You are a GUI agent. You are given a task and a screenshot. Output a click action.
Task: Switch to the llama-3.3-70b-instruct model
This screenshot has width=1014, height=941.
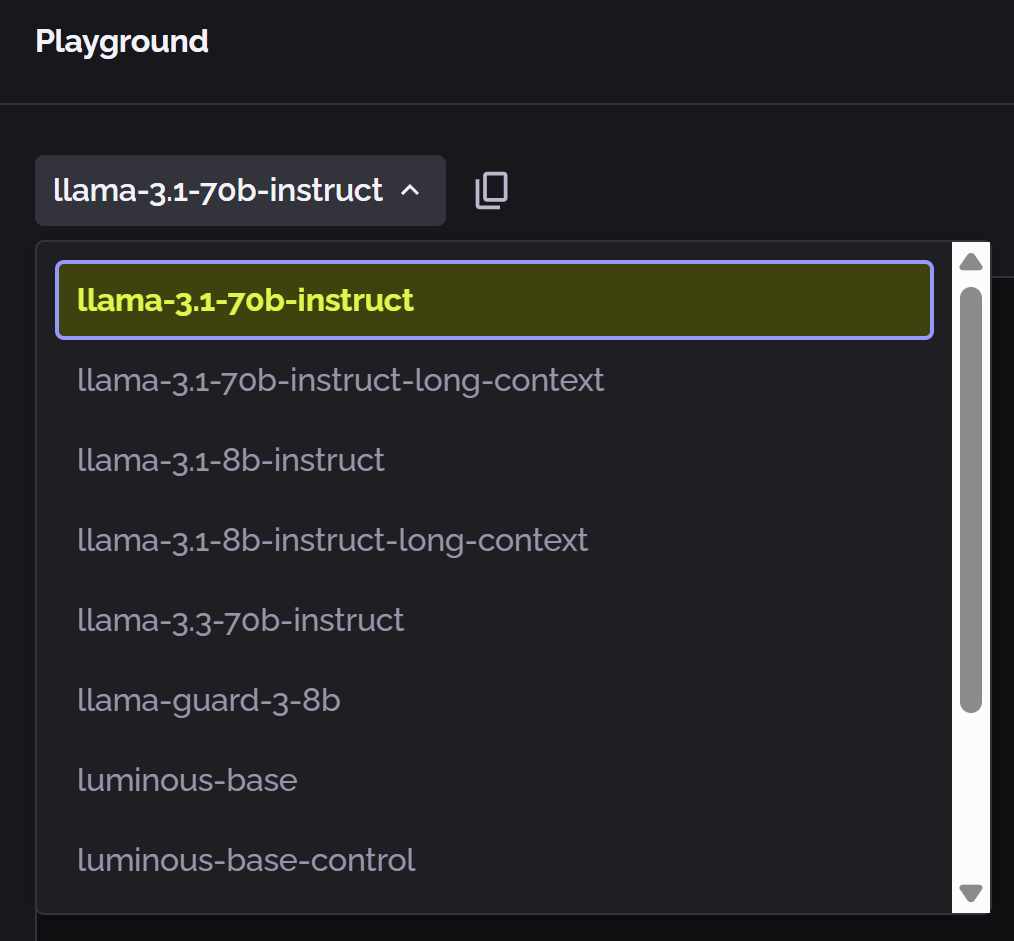click(241, 620)
